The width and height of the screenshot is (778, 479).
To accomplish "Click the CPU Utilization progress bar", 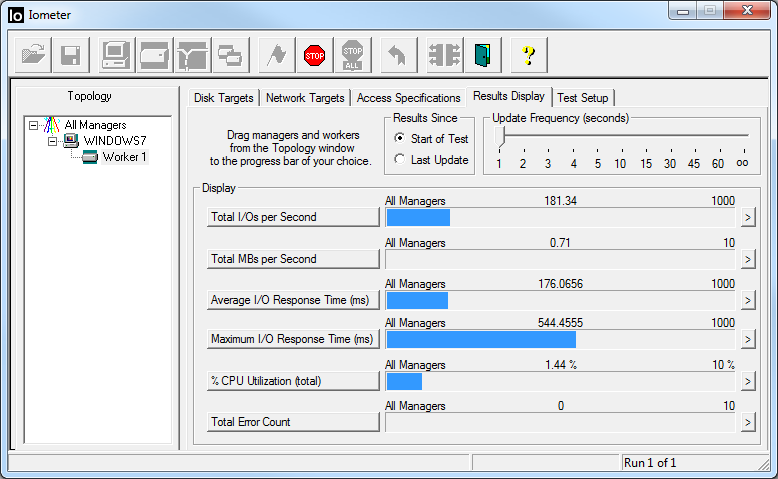I will (560, 381).
